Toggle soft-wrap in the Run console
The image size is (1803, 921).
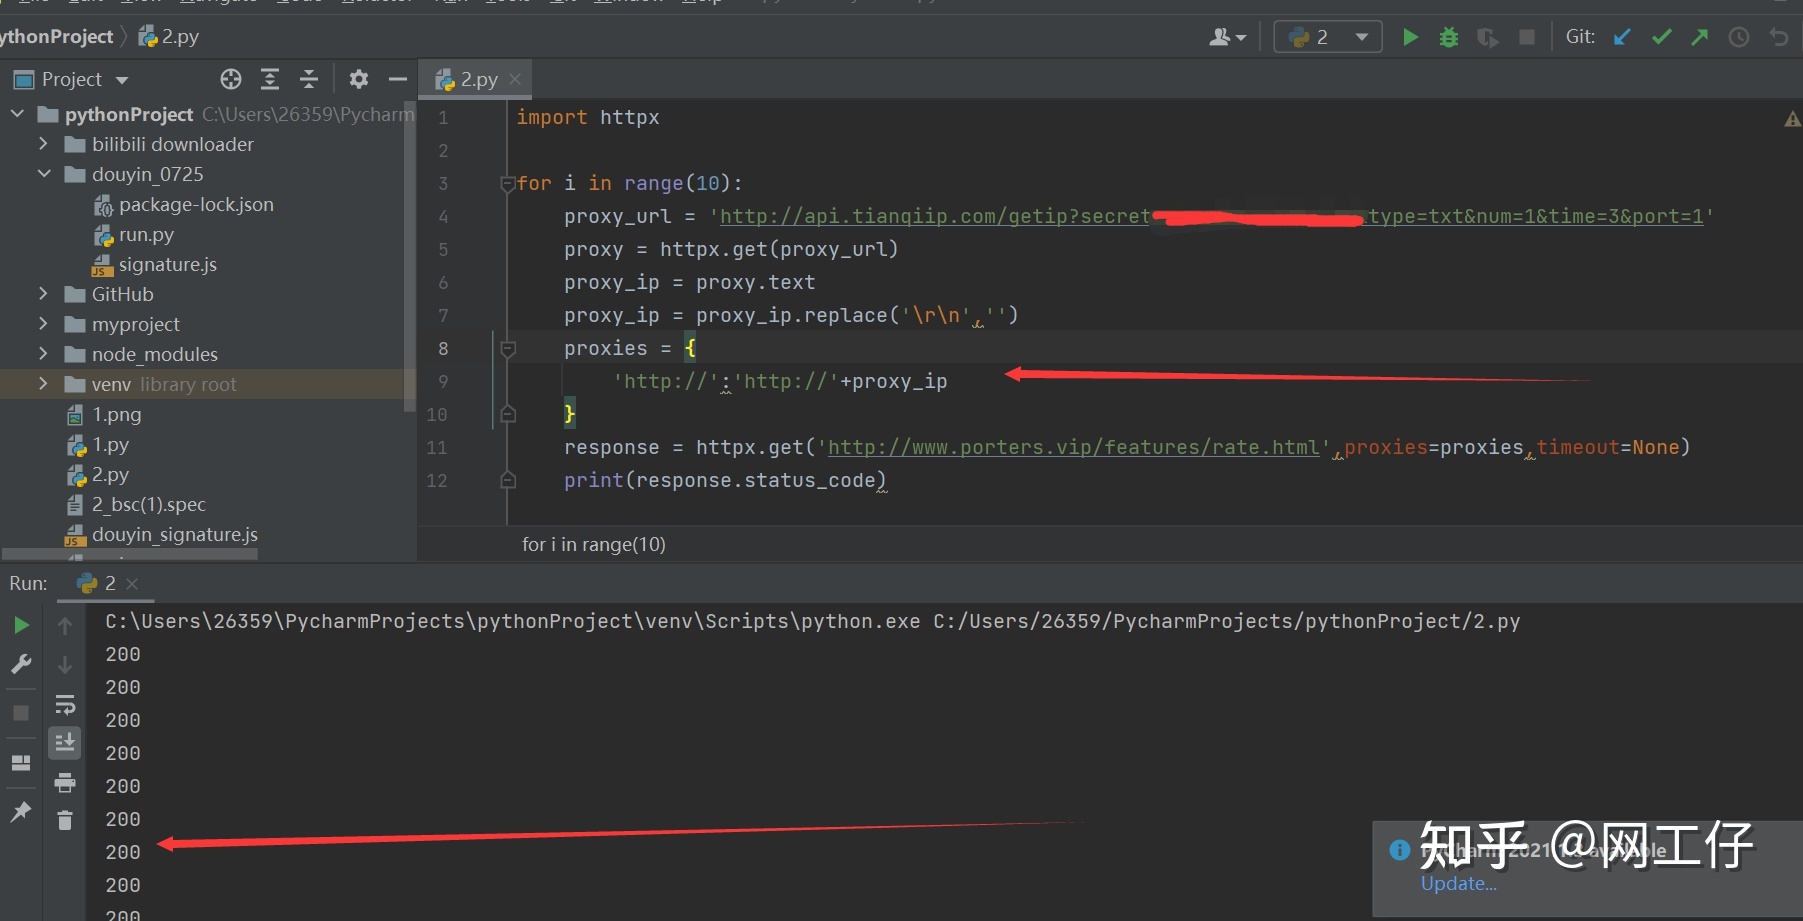coord(65,705)
